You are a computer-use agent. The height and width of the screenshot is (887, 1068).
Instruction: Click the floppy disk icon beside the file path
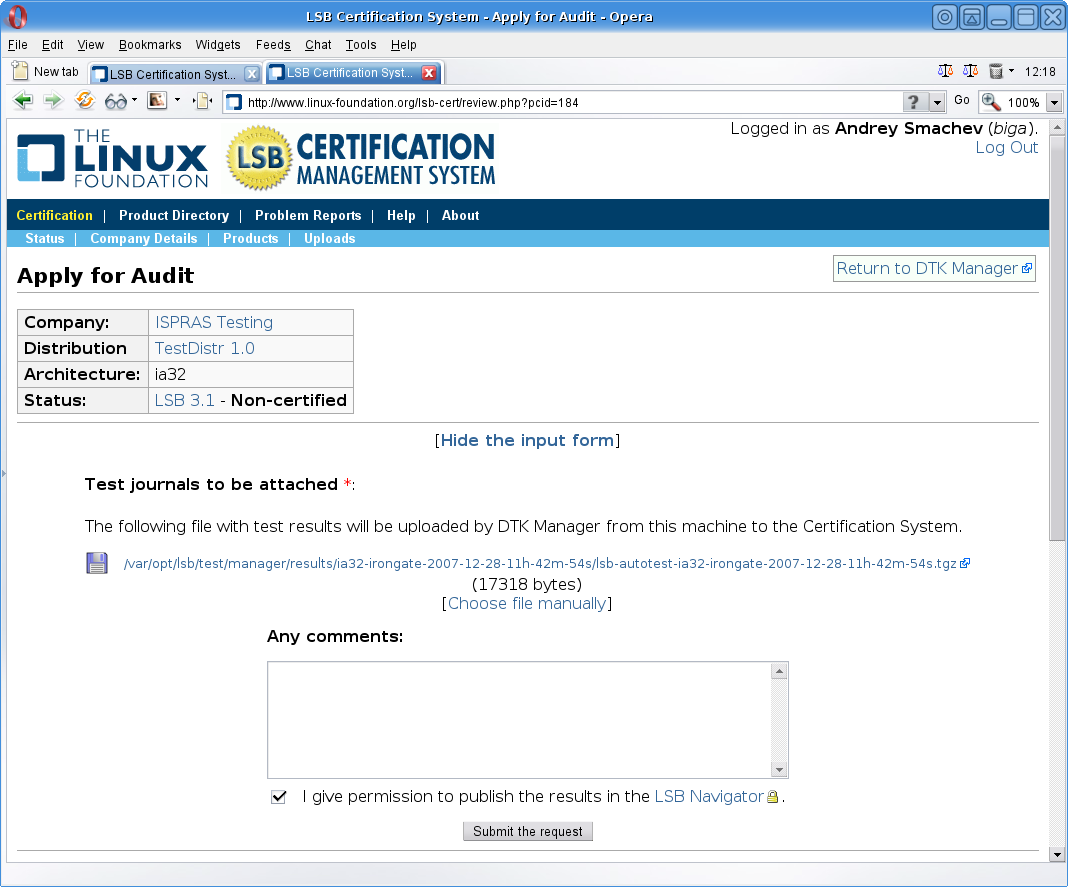(x=97, y=563)
